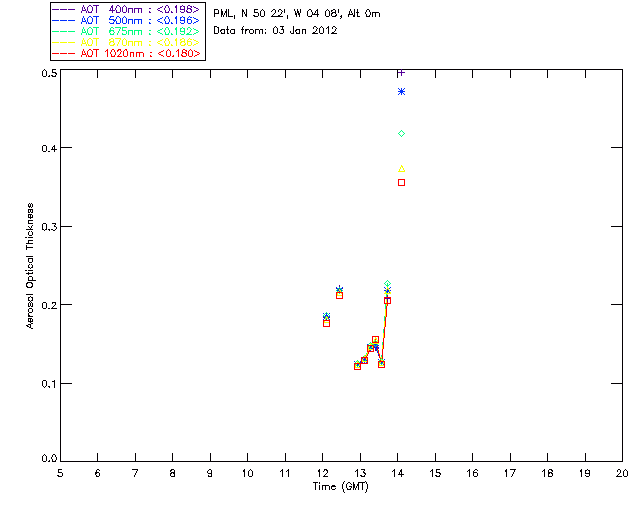Click the purple plus marker at 0.5
The width and height of the screenshot is (640, 512).
[401, 73]
